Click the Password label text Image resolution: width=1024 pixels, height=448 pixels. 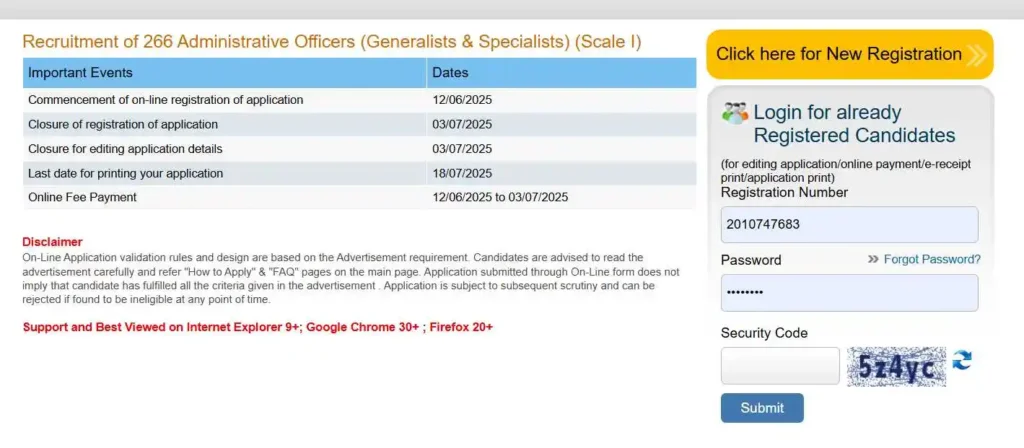[x=751, y=260]
